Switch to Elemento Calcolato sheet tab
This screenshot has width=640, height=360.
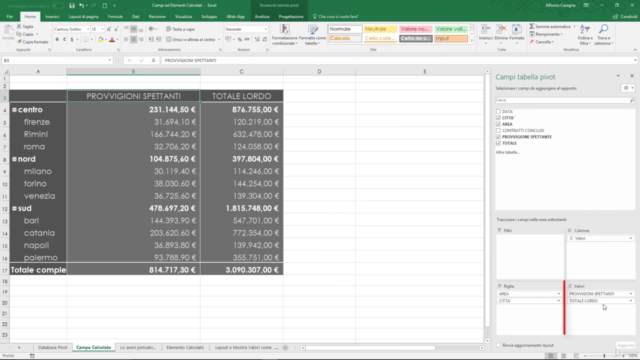pos(185,348)
